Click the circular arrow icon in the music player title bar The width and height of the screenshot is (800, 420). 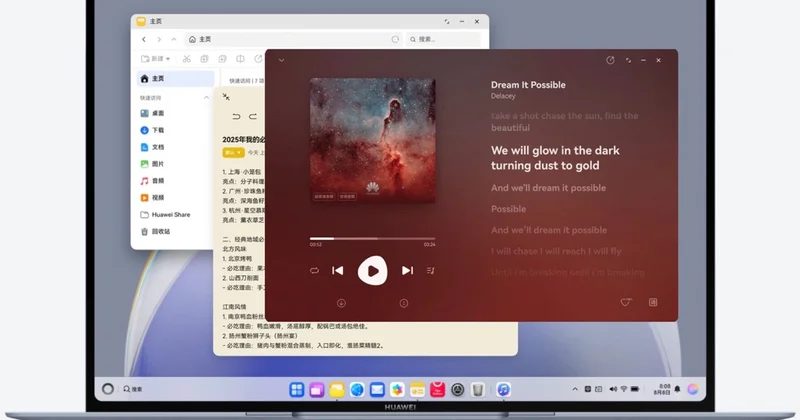point(610,60)
